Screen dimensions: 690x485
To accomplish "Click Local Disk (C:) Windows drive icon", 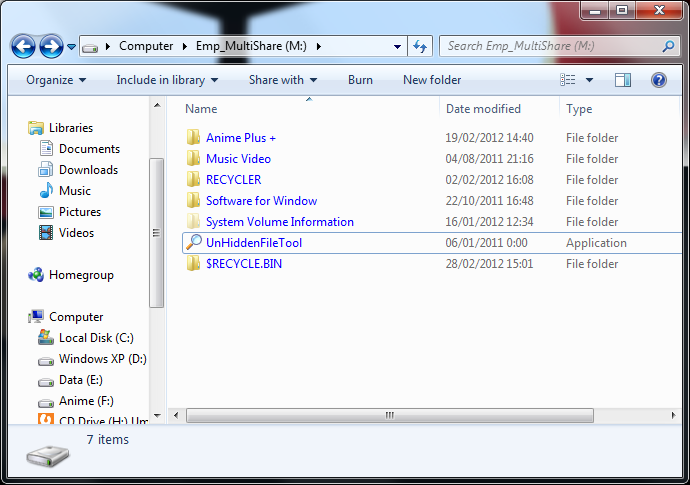I will click(x=46, y=337).
